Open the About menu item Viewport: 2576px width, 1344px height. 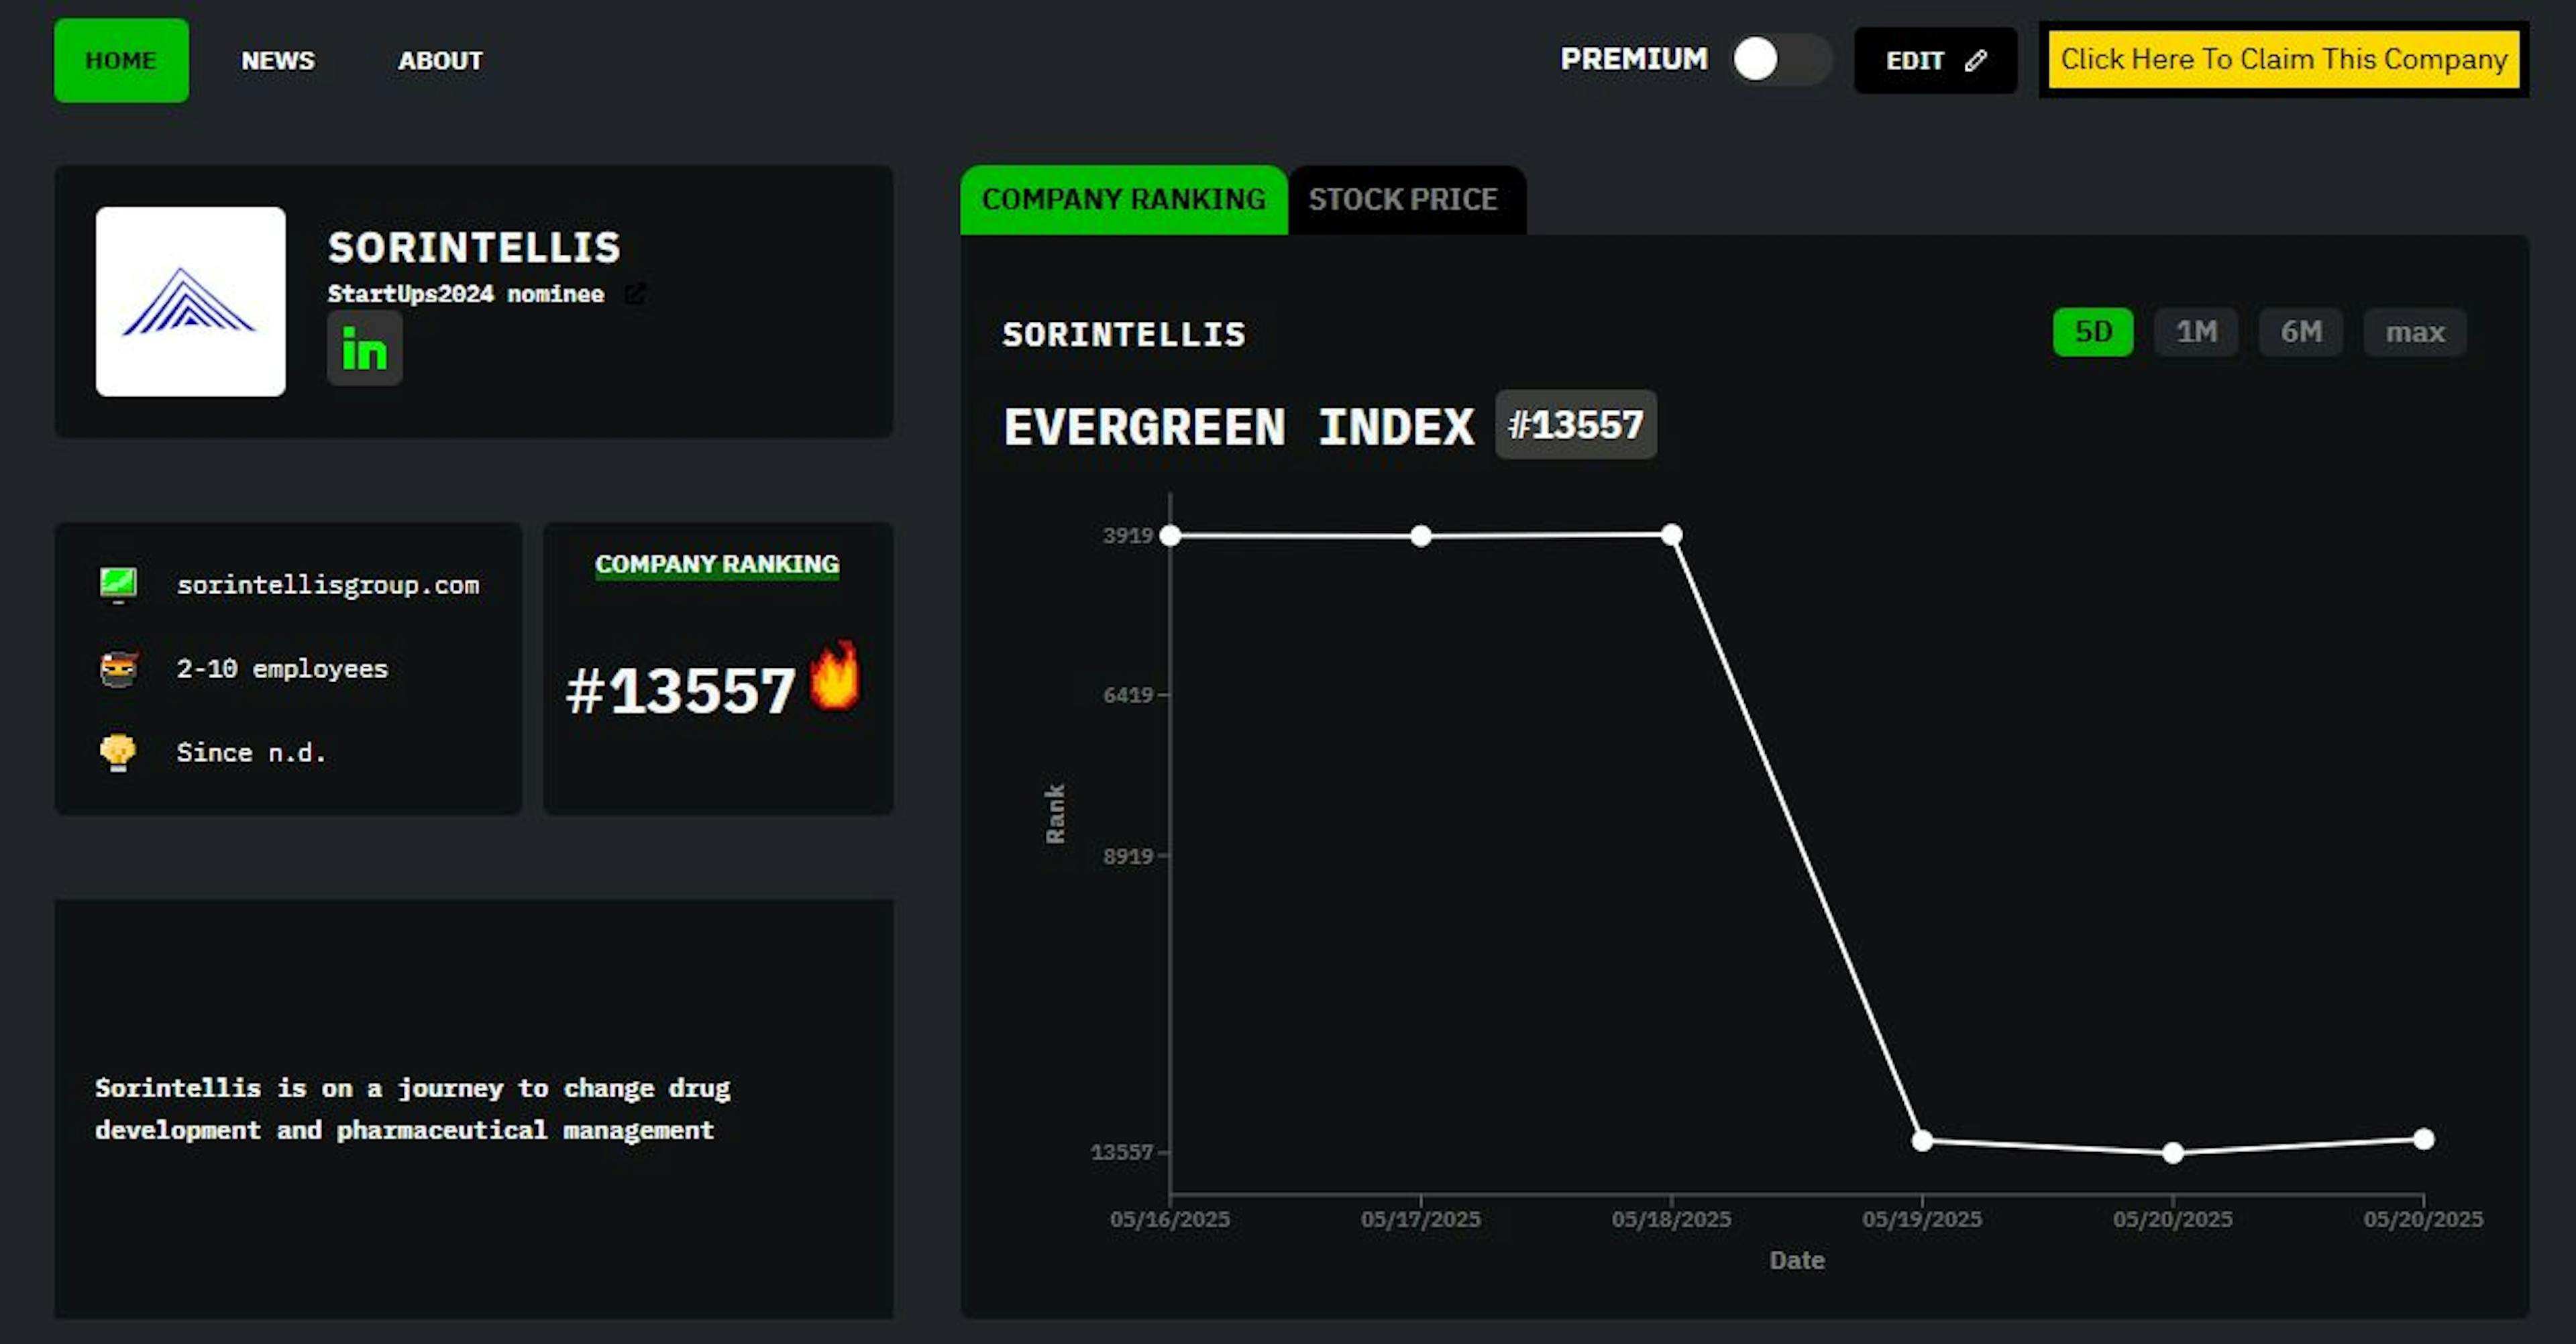click(x=440, y=61)
